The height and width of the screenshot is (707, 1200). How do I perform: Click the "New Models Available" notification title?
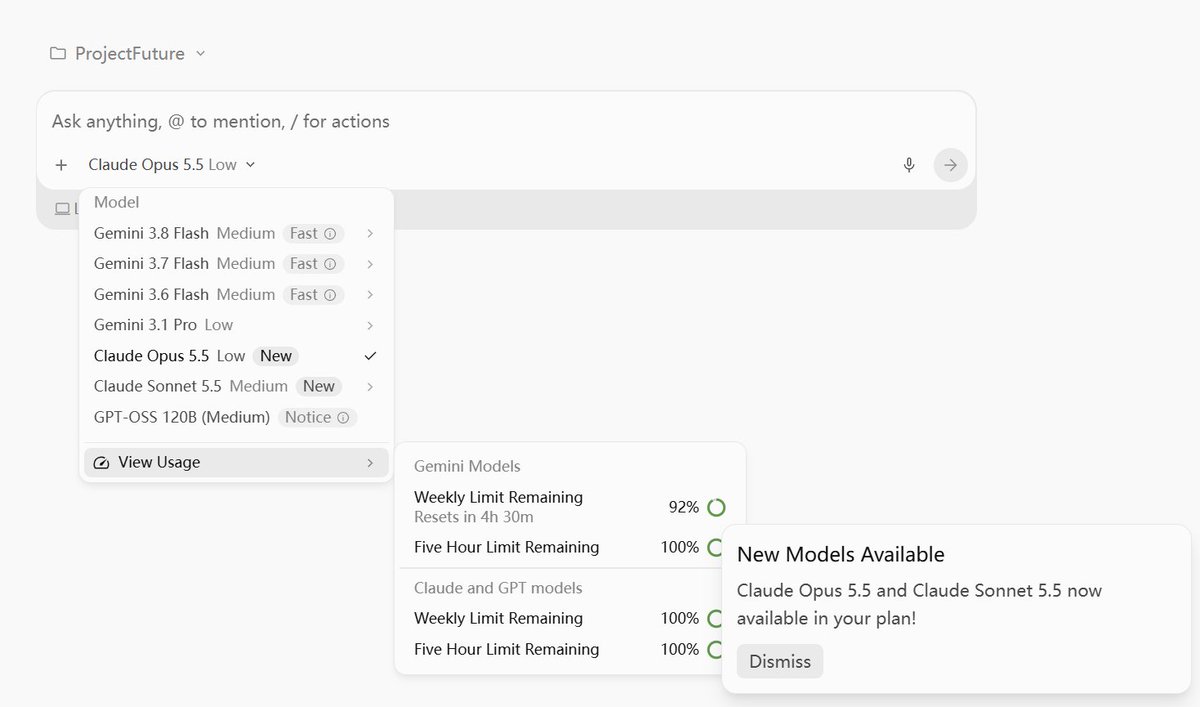coord(841,554)
